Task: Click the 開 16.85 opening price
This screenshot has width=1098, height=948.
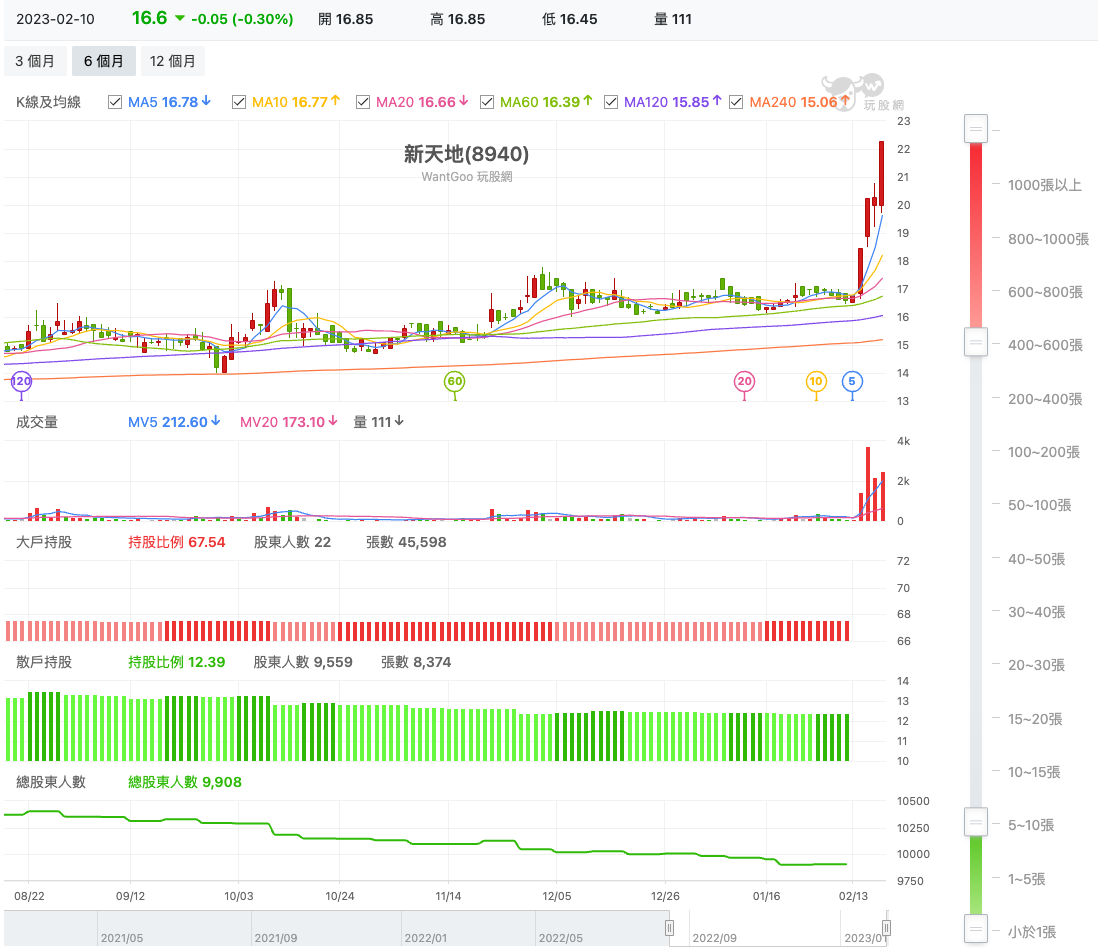Action: (346, 20)
